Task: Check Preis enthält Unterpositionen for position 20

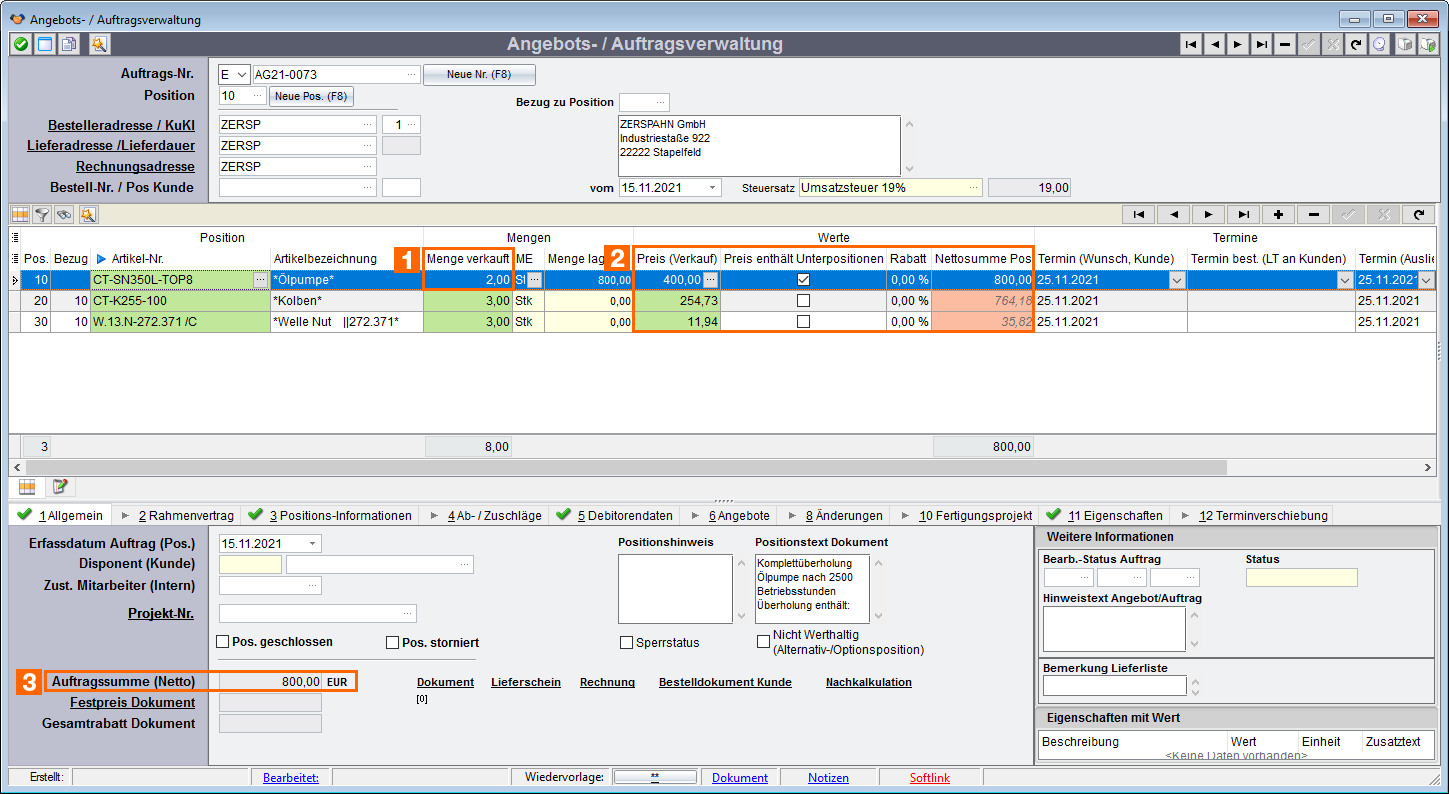Action: tap(803, 301)
